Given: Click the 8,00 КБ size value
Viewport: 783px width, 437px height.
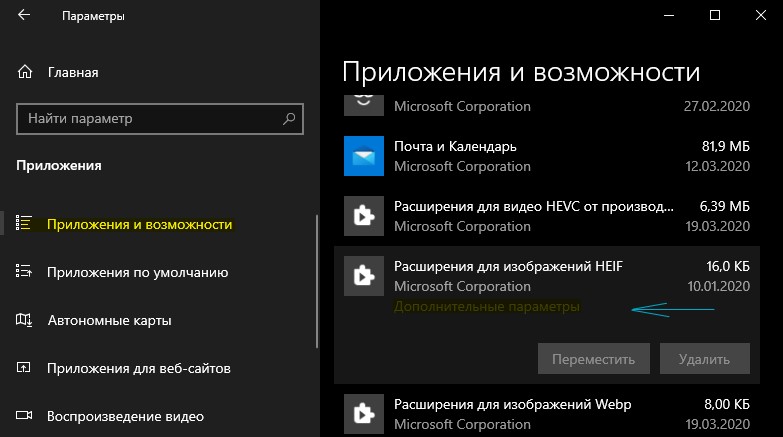Looking at the screenshot, I should (x=727, y=404).
